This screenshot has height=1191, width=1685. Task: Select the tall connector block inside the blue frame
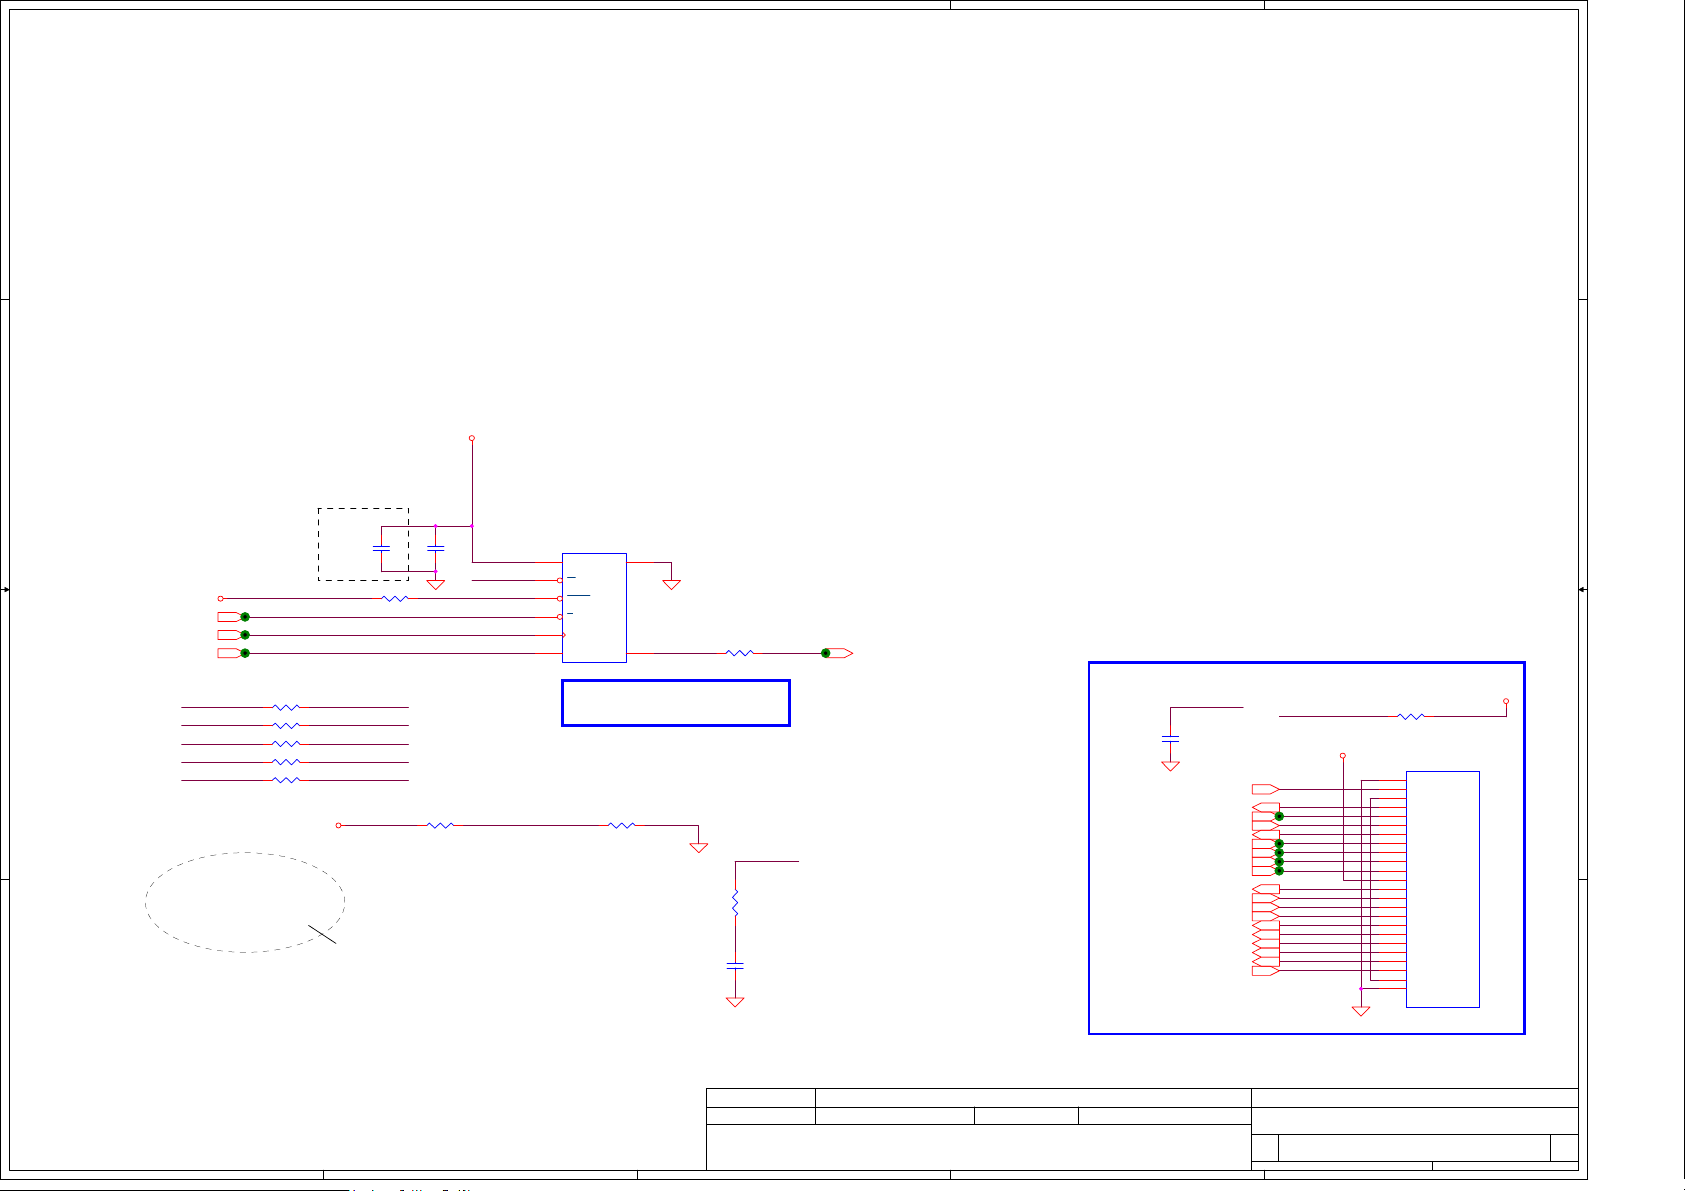pos(1443,889)
